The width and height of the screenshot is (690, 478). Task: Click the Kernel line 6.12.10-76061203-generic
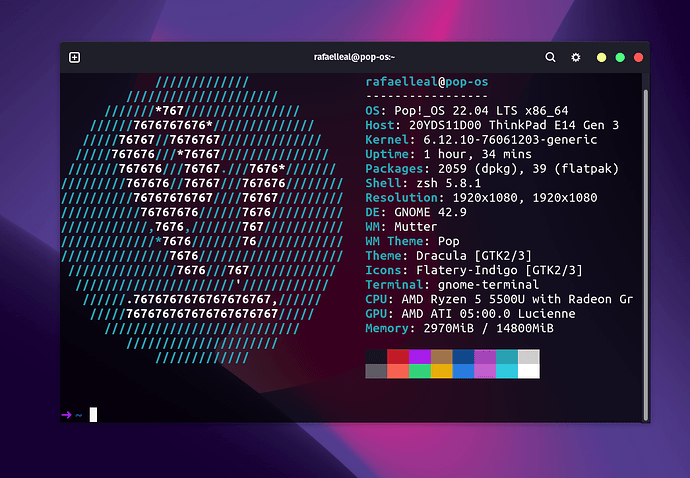pyautogui.click(x=481, y=140)
